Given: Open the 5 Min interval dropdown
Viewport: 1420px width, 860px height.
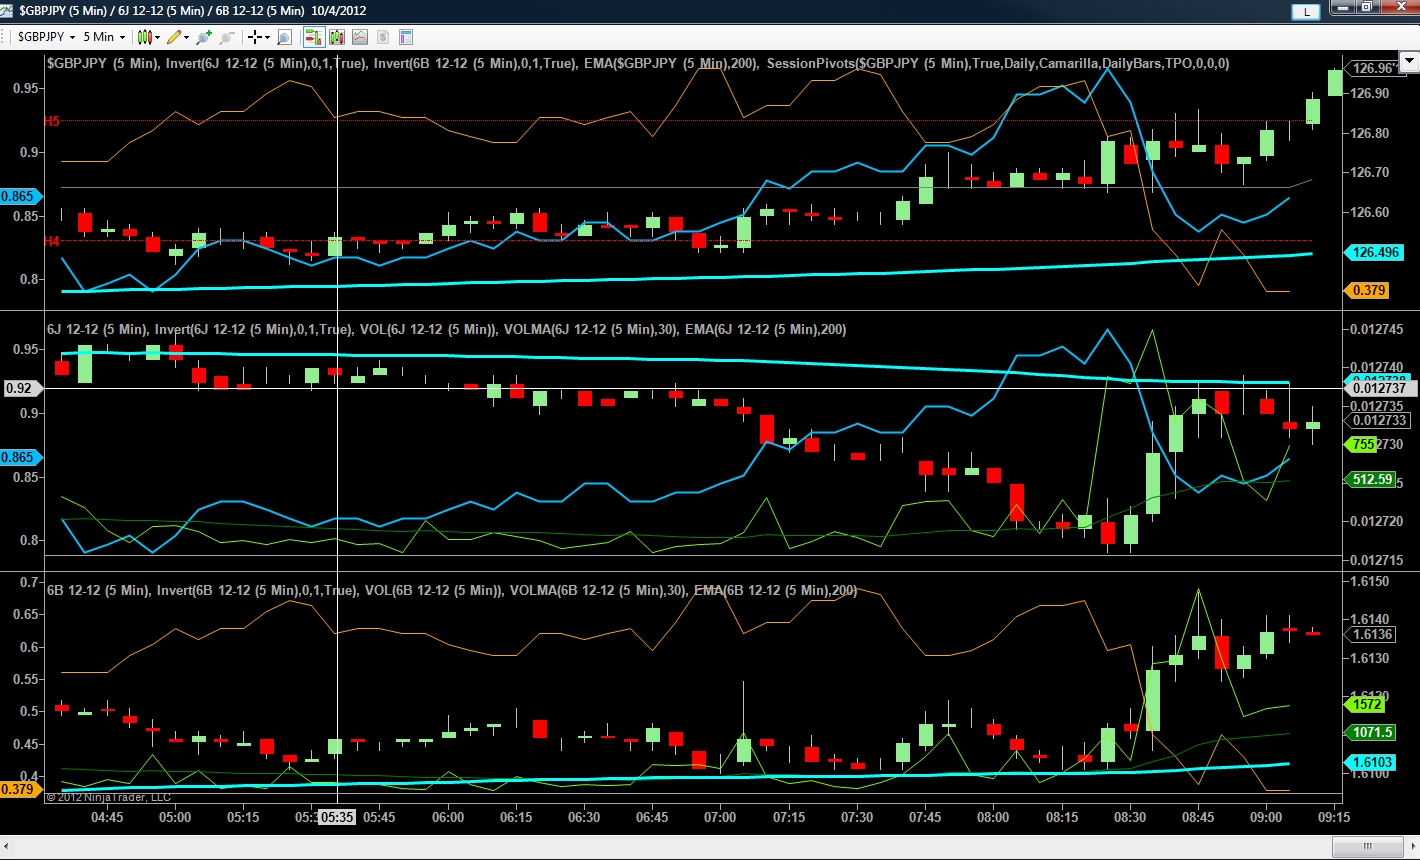Looking at the screenshot, I should pyautogui.click(x=103, y=37).
